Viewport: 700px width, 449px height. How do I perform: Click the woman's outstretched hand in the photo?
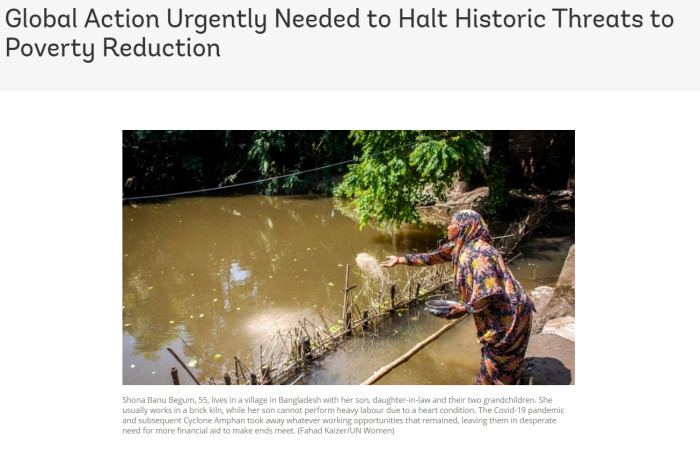tap(390, 261)
